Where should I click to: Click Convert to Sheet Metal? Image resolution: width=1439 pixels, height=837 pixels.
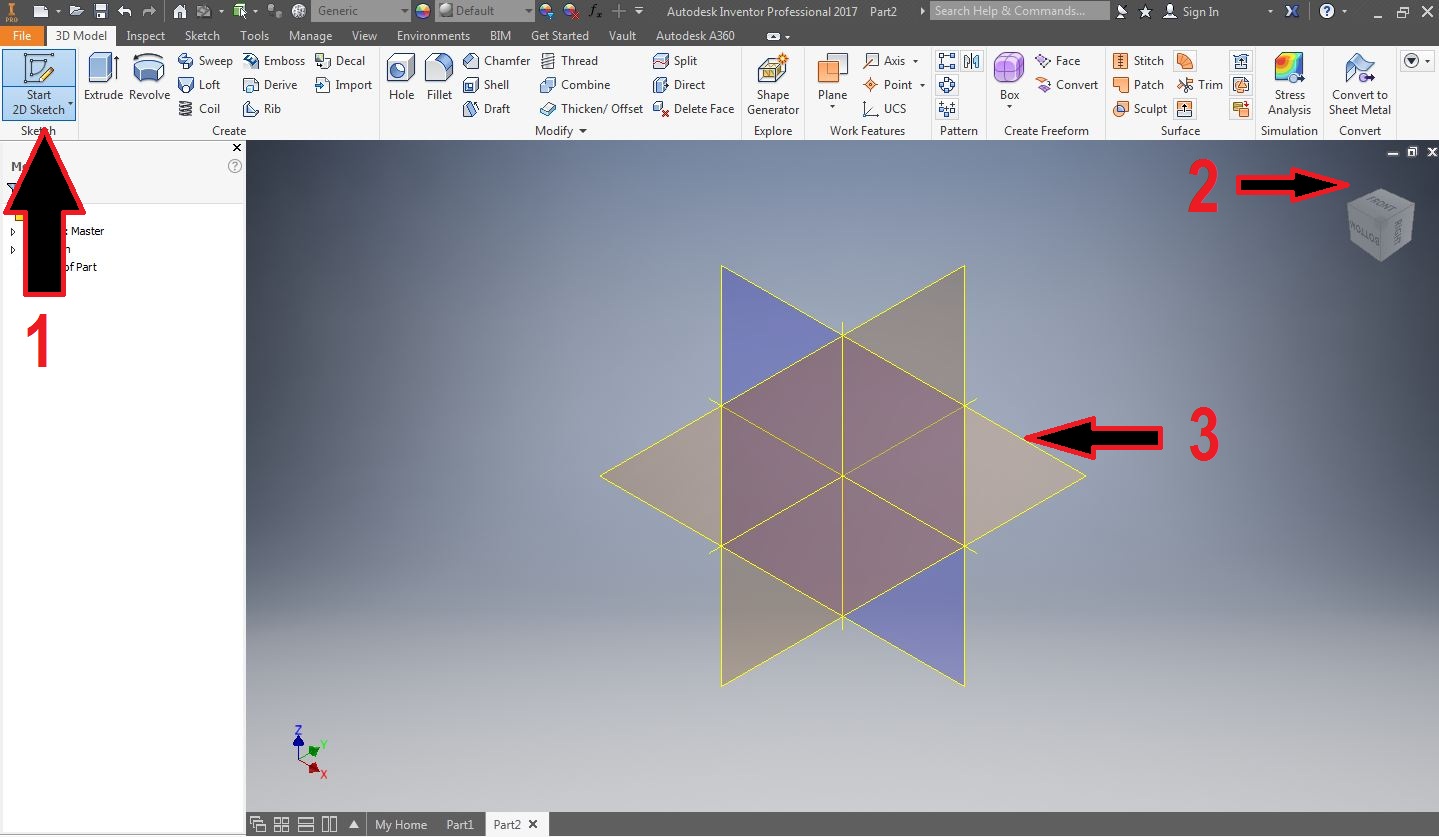click(1358, 85)
